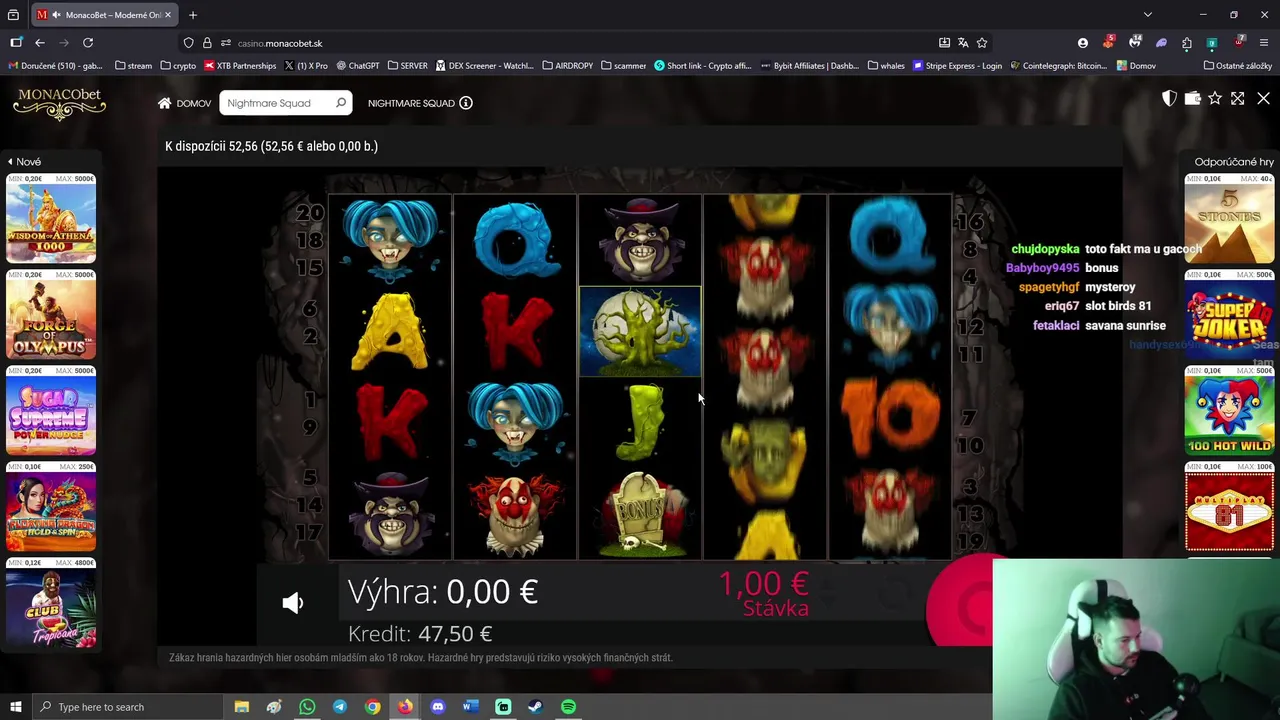Screen dimensions: 1280x720
Task: Switch to the MonacoBet browser tab
Action: click(105, 15)
